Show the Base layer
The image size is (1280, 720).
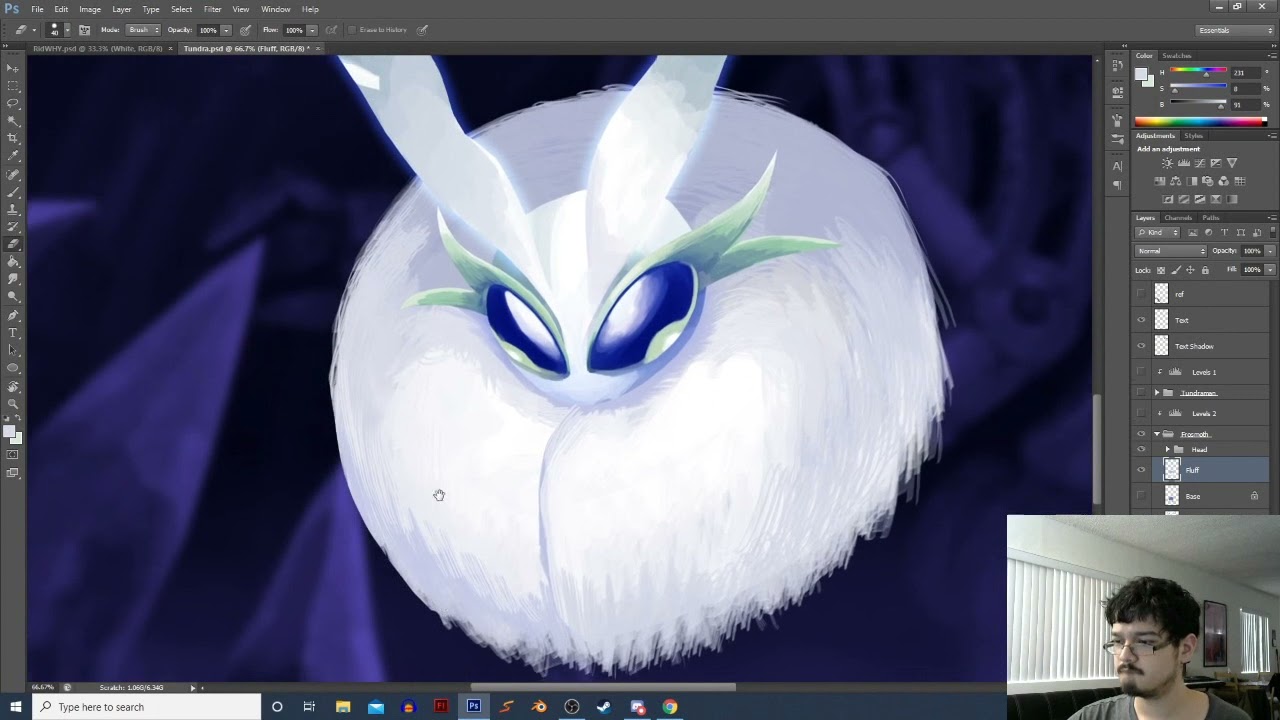click(1141, 496)
